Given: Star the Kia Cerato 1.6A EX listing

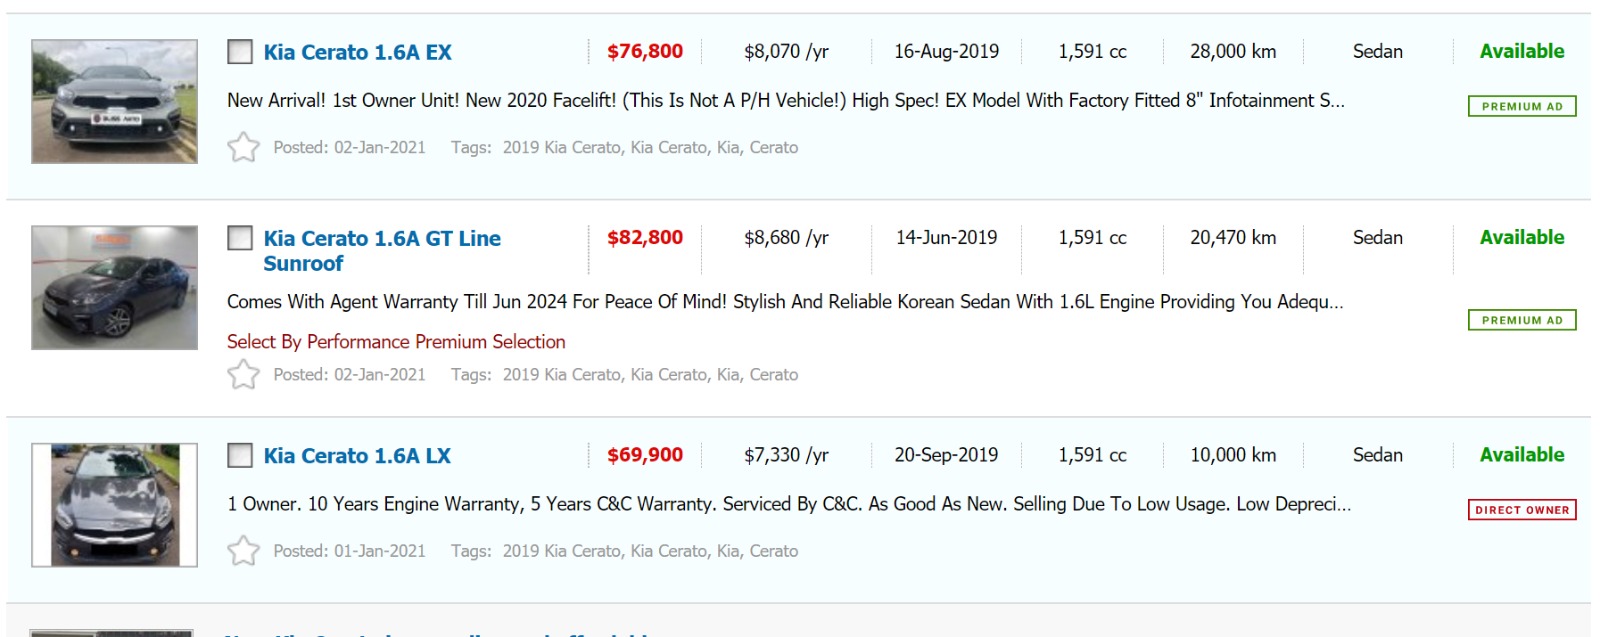Looking at the screenshot, I should (243, 148).
